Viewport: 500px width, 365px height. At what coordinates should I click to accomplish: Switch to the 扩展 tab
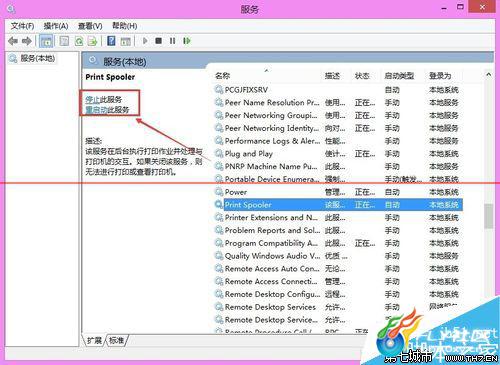[94, 340]
